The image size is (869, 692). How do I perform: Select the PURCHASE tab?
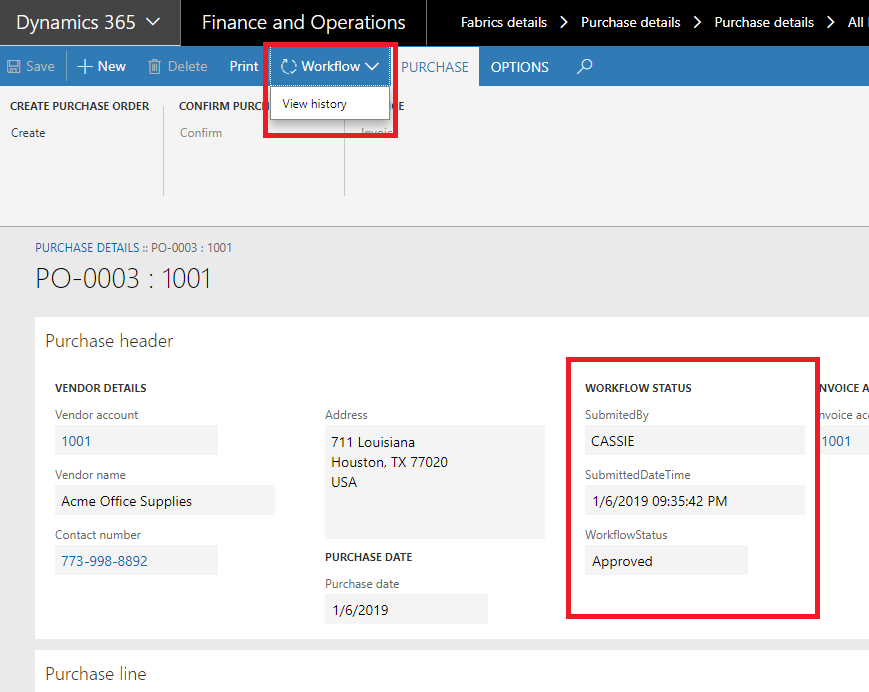point(435,66)
